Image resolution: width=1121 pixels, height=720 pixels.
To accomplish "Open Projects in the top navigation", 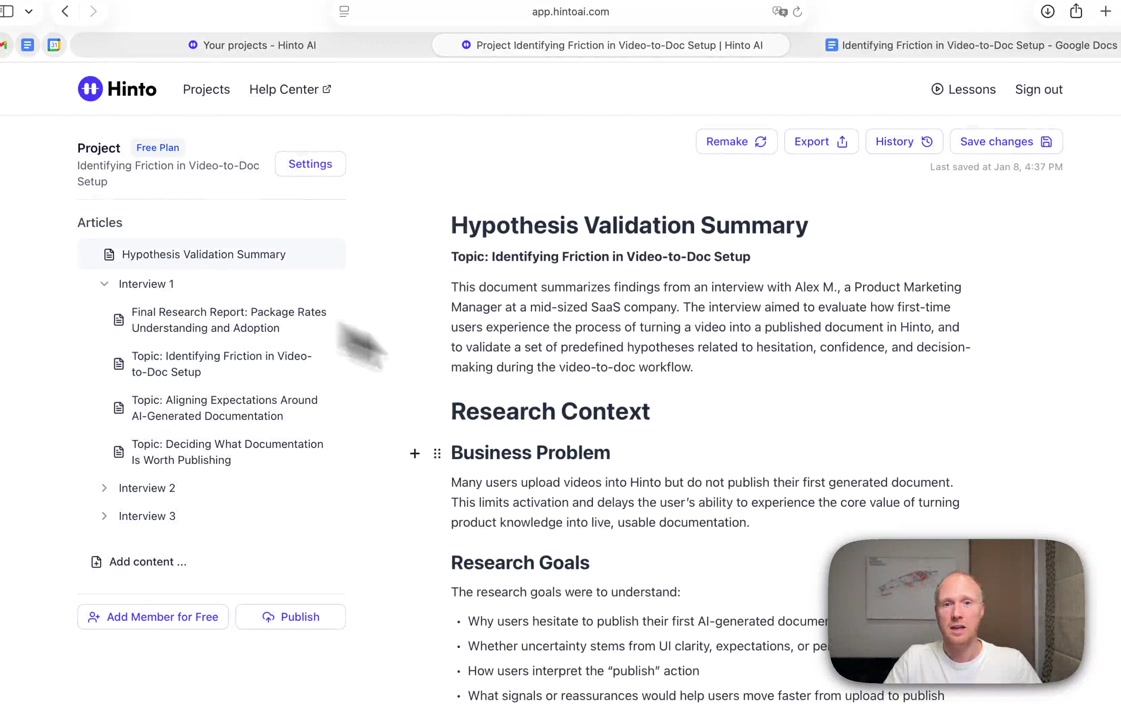I will (x=206, y=89).
